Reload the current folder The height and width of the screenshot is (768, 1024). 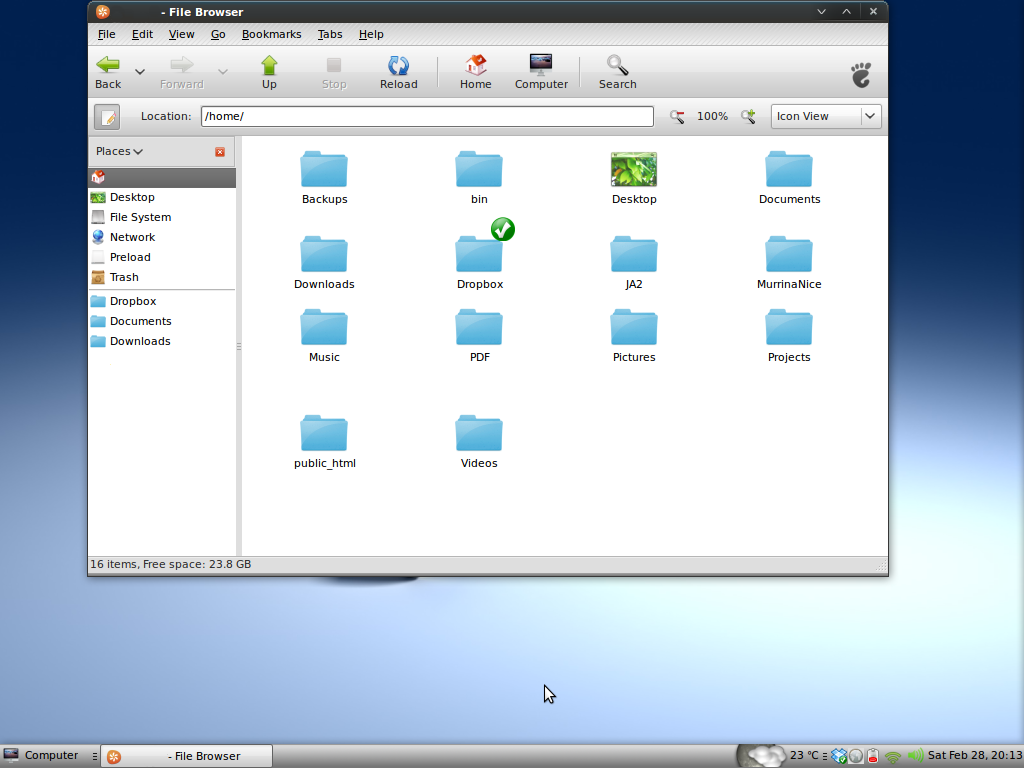[398, 72]
